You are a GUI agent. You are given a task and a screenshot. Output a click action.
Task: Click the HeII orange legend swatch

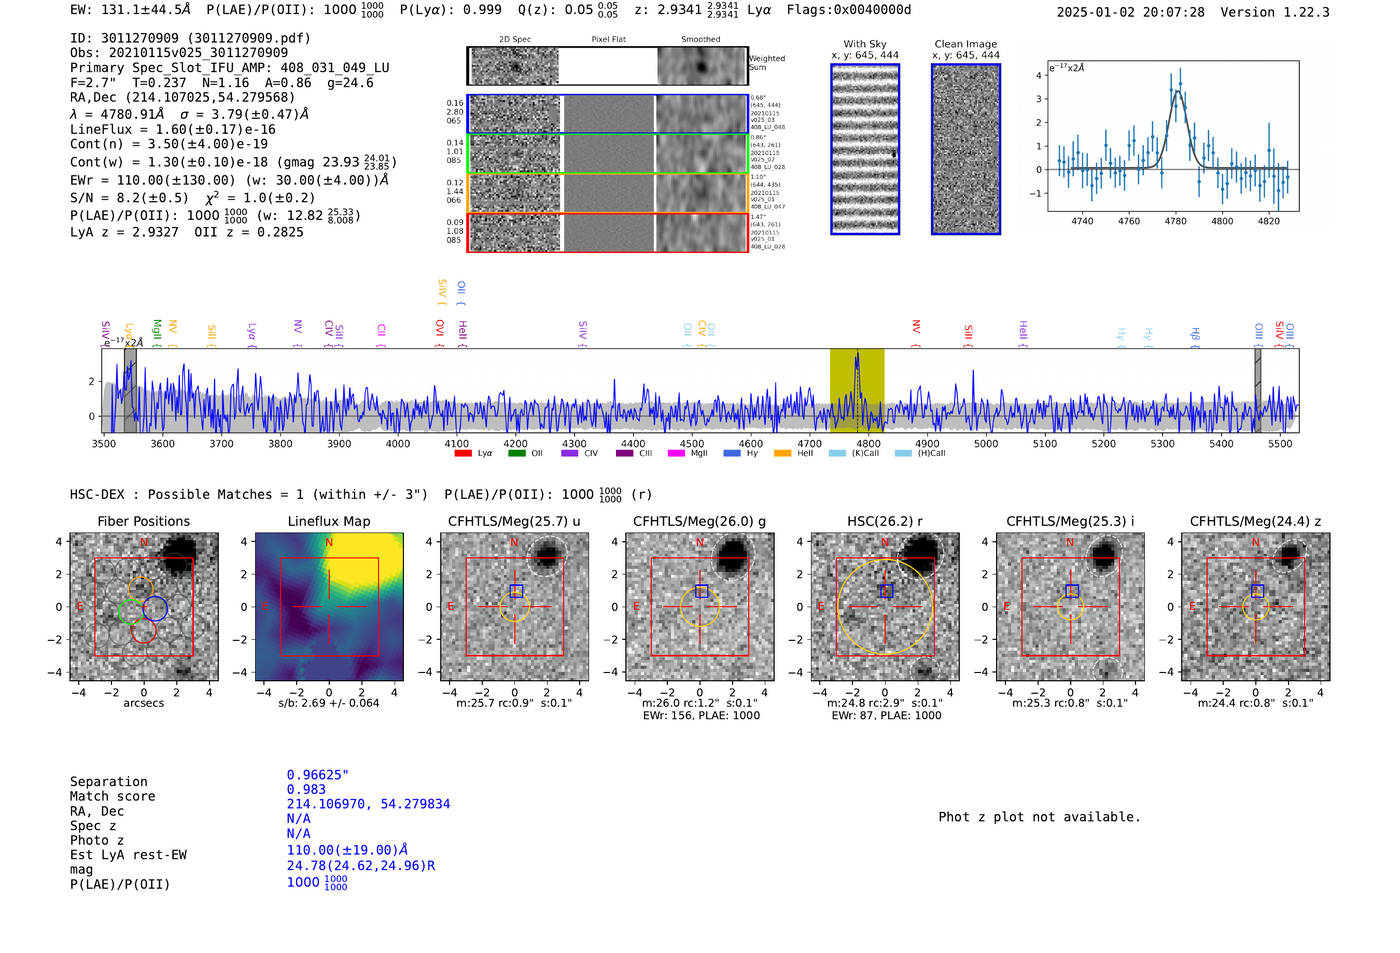pyautogui.click(x=782, y=453)
